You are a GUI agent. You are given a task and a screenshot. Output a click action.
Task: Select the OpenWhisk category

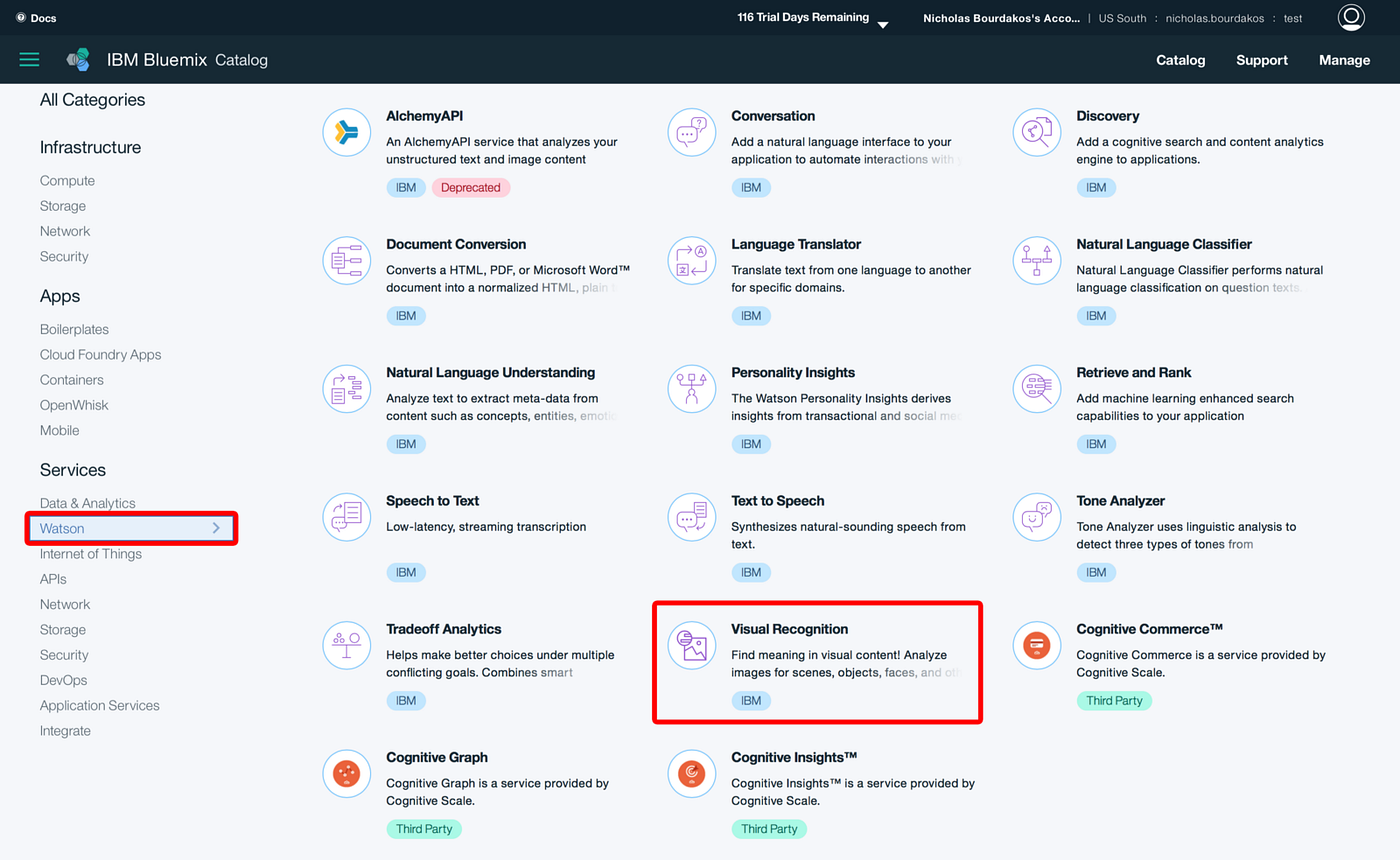pos(74,405)
